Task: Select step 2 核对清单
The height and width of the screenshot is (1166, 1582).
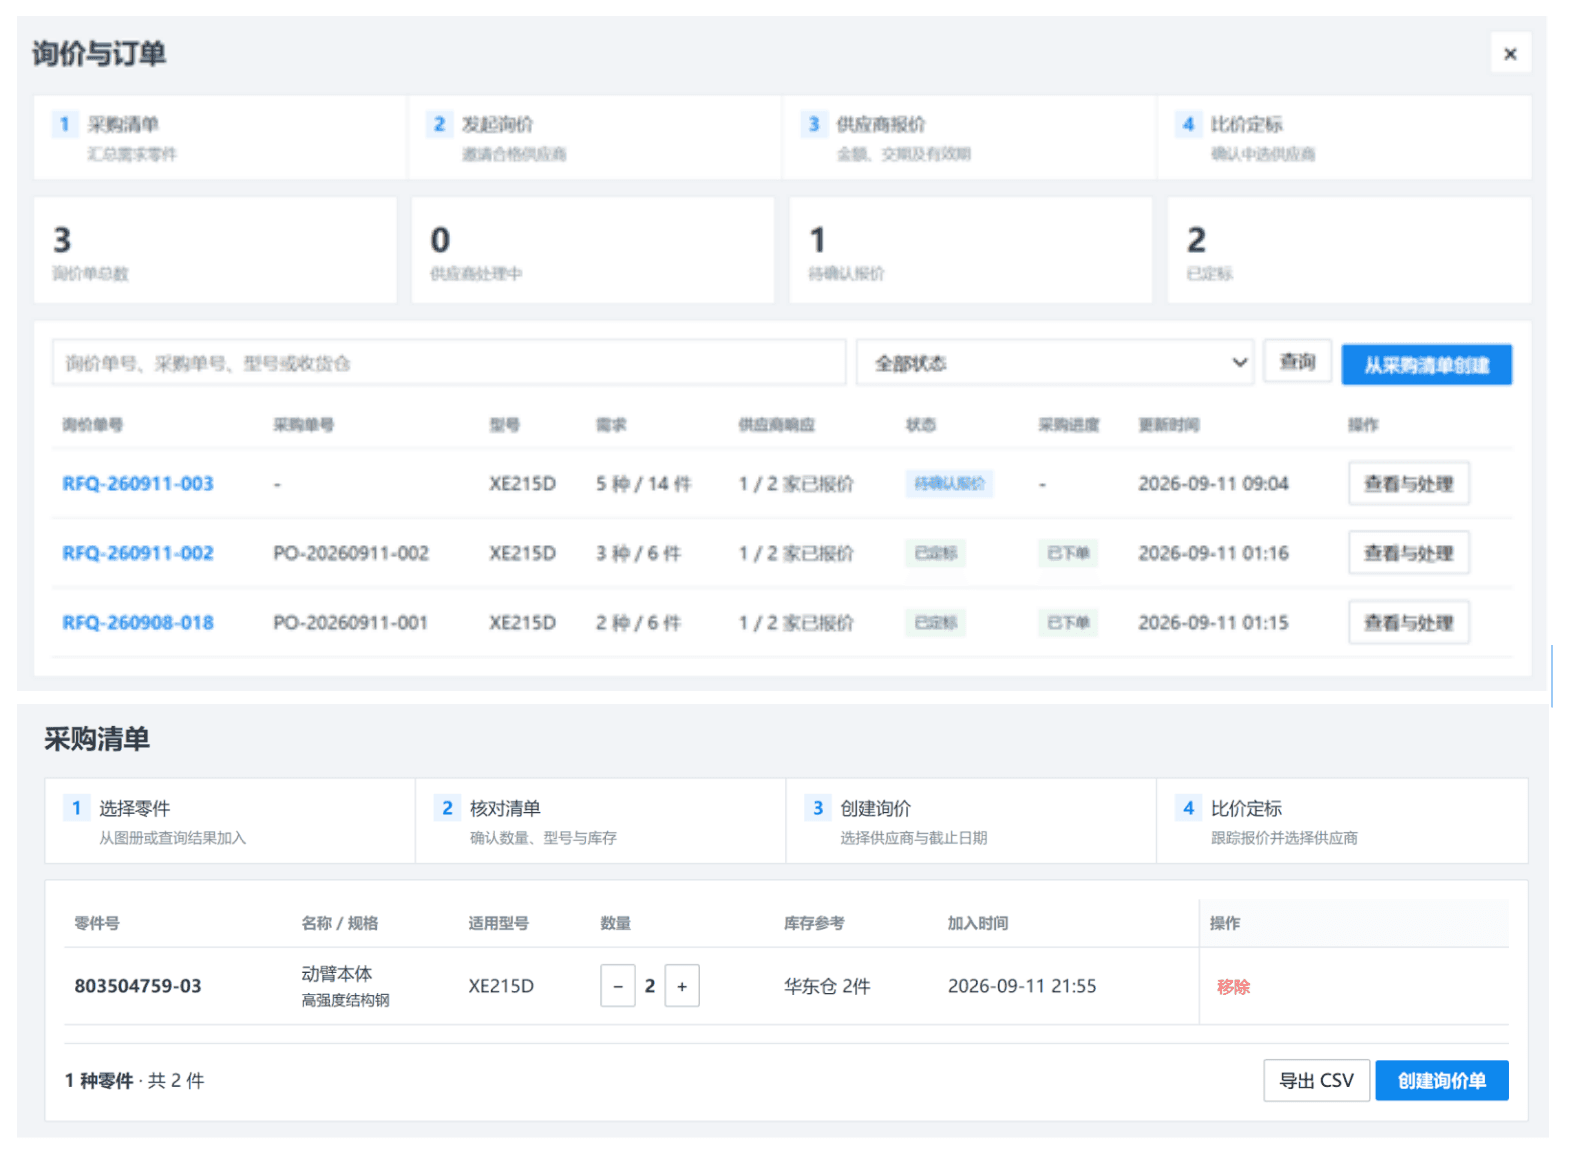Action: pyautogui.click(x=601, y=821)
